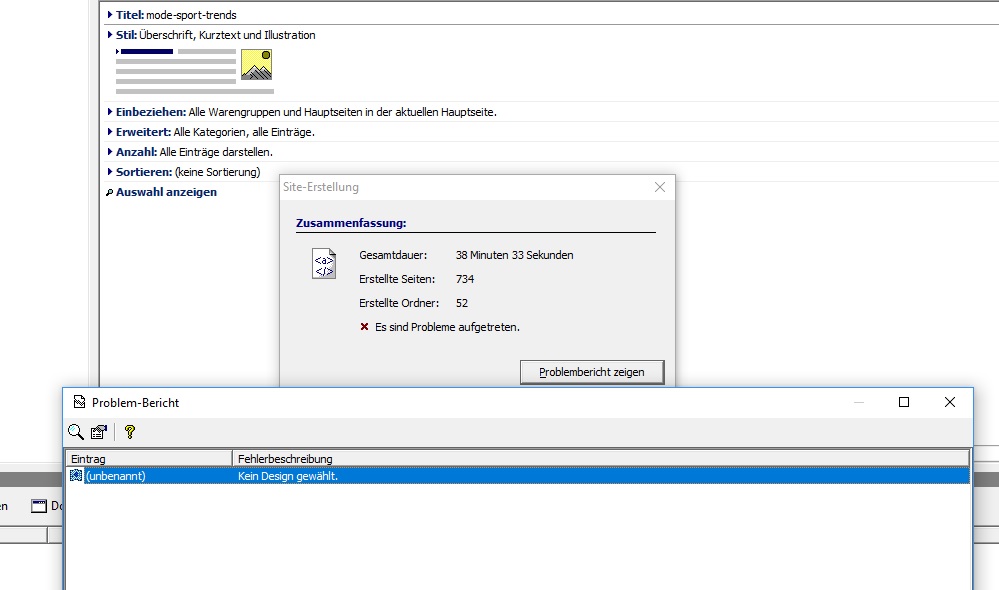
Task: Click the illustration thumbnail in style preview
Action: tap(256, 65)
